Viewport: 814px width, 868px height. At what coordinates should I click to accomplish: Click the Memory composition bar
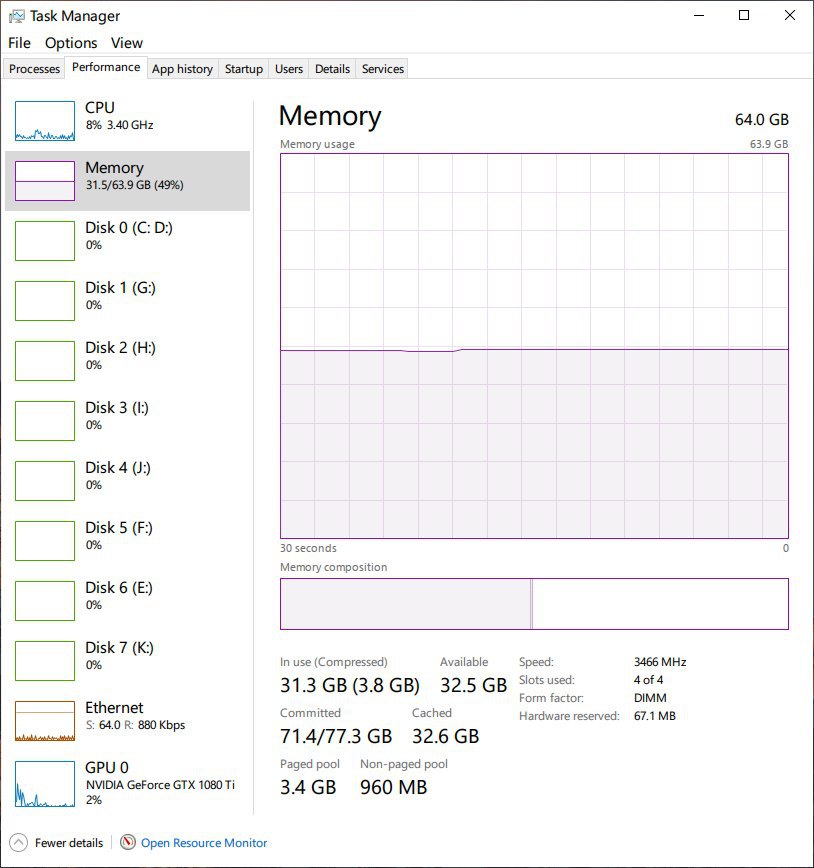534,604
